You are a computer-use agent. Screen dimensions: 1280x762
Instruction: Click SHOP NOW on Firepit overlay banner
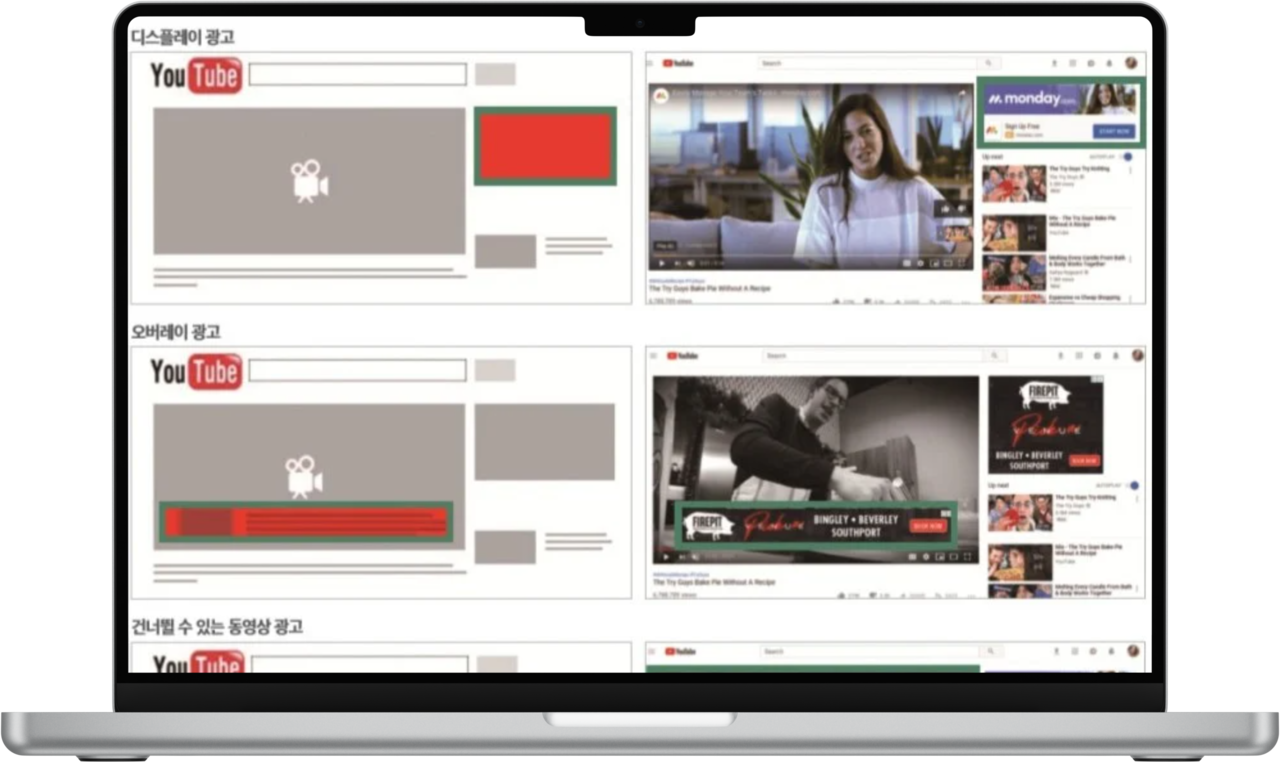[928, 526]
